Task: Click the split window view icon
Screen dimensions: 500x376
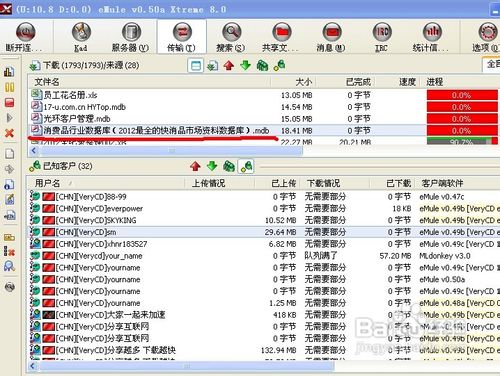Action: [196, 65]
